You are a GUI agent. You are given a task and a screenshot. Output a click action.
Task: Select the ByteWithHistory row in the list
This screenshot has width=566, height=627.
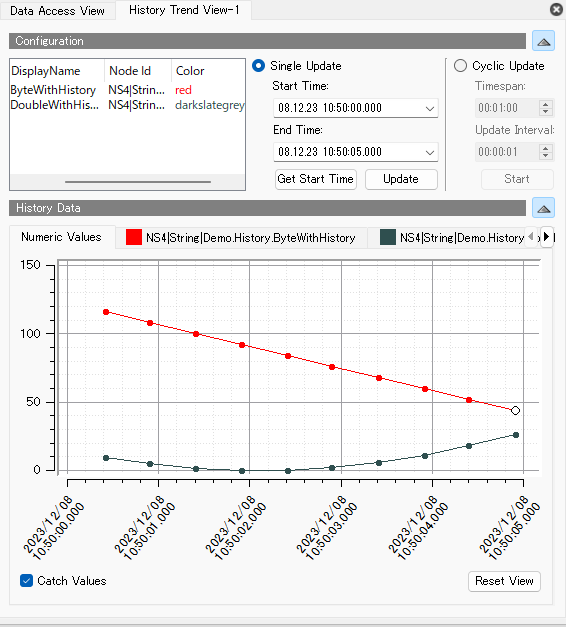coord(127,90)
